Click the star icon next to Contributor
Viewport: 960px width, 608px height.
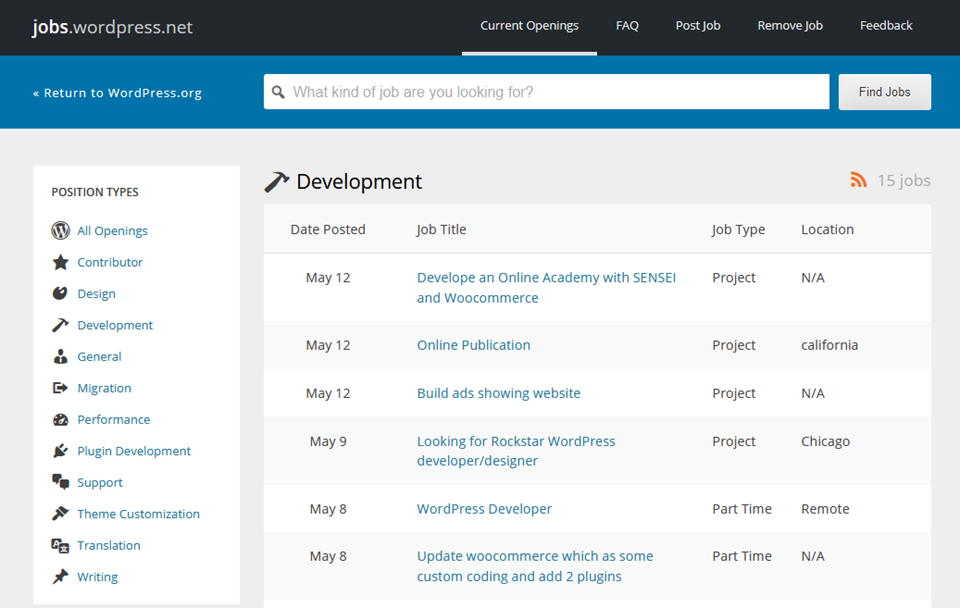pyautogui.click(x=59, y=262)
